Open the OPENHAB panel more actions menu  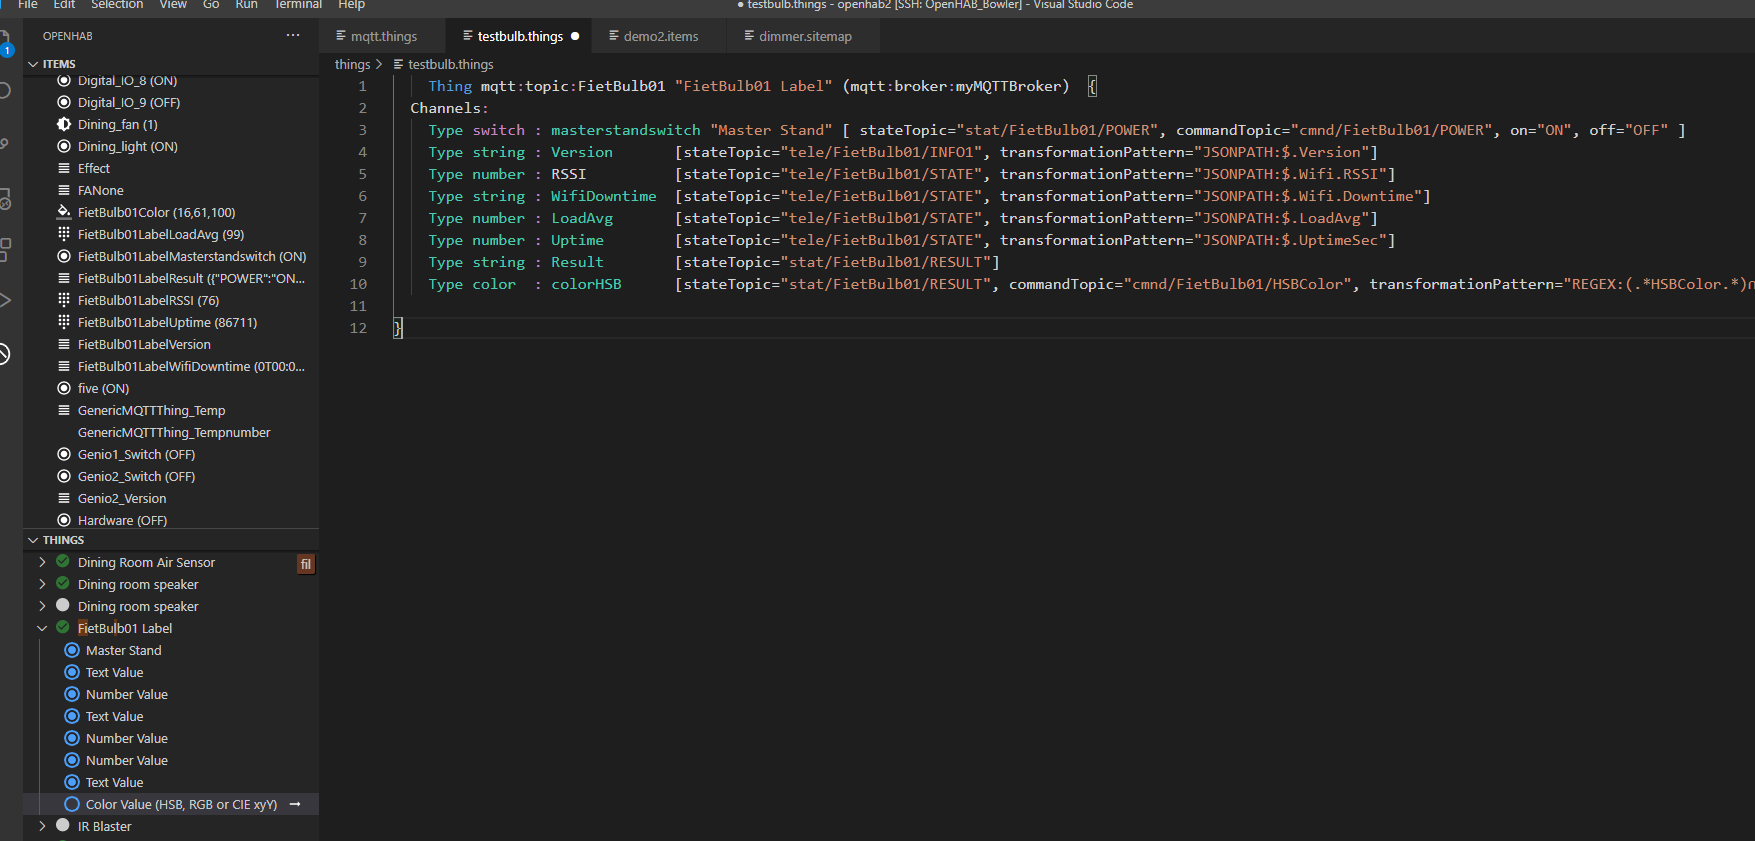pyautogui.click(x=292, y=36)
